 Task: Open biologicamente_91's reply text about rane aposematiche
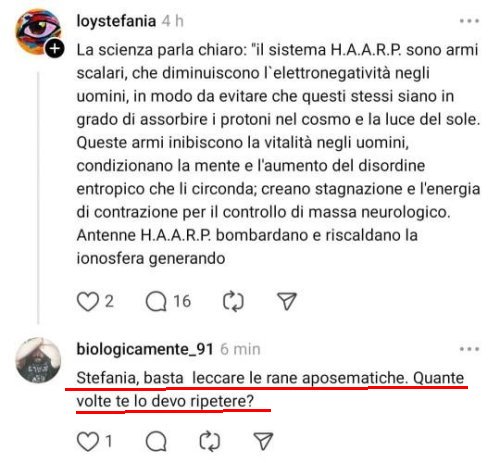pos(270,389)
